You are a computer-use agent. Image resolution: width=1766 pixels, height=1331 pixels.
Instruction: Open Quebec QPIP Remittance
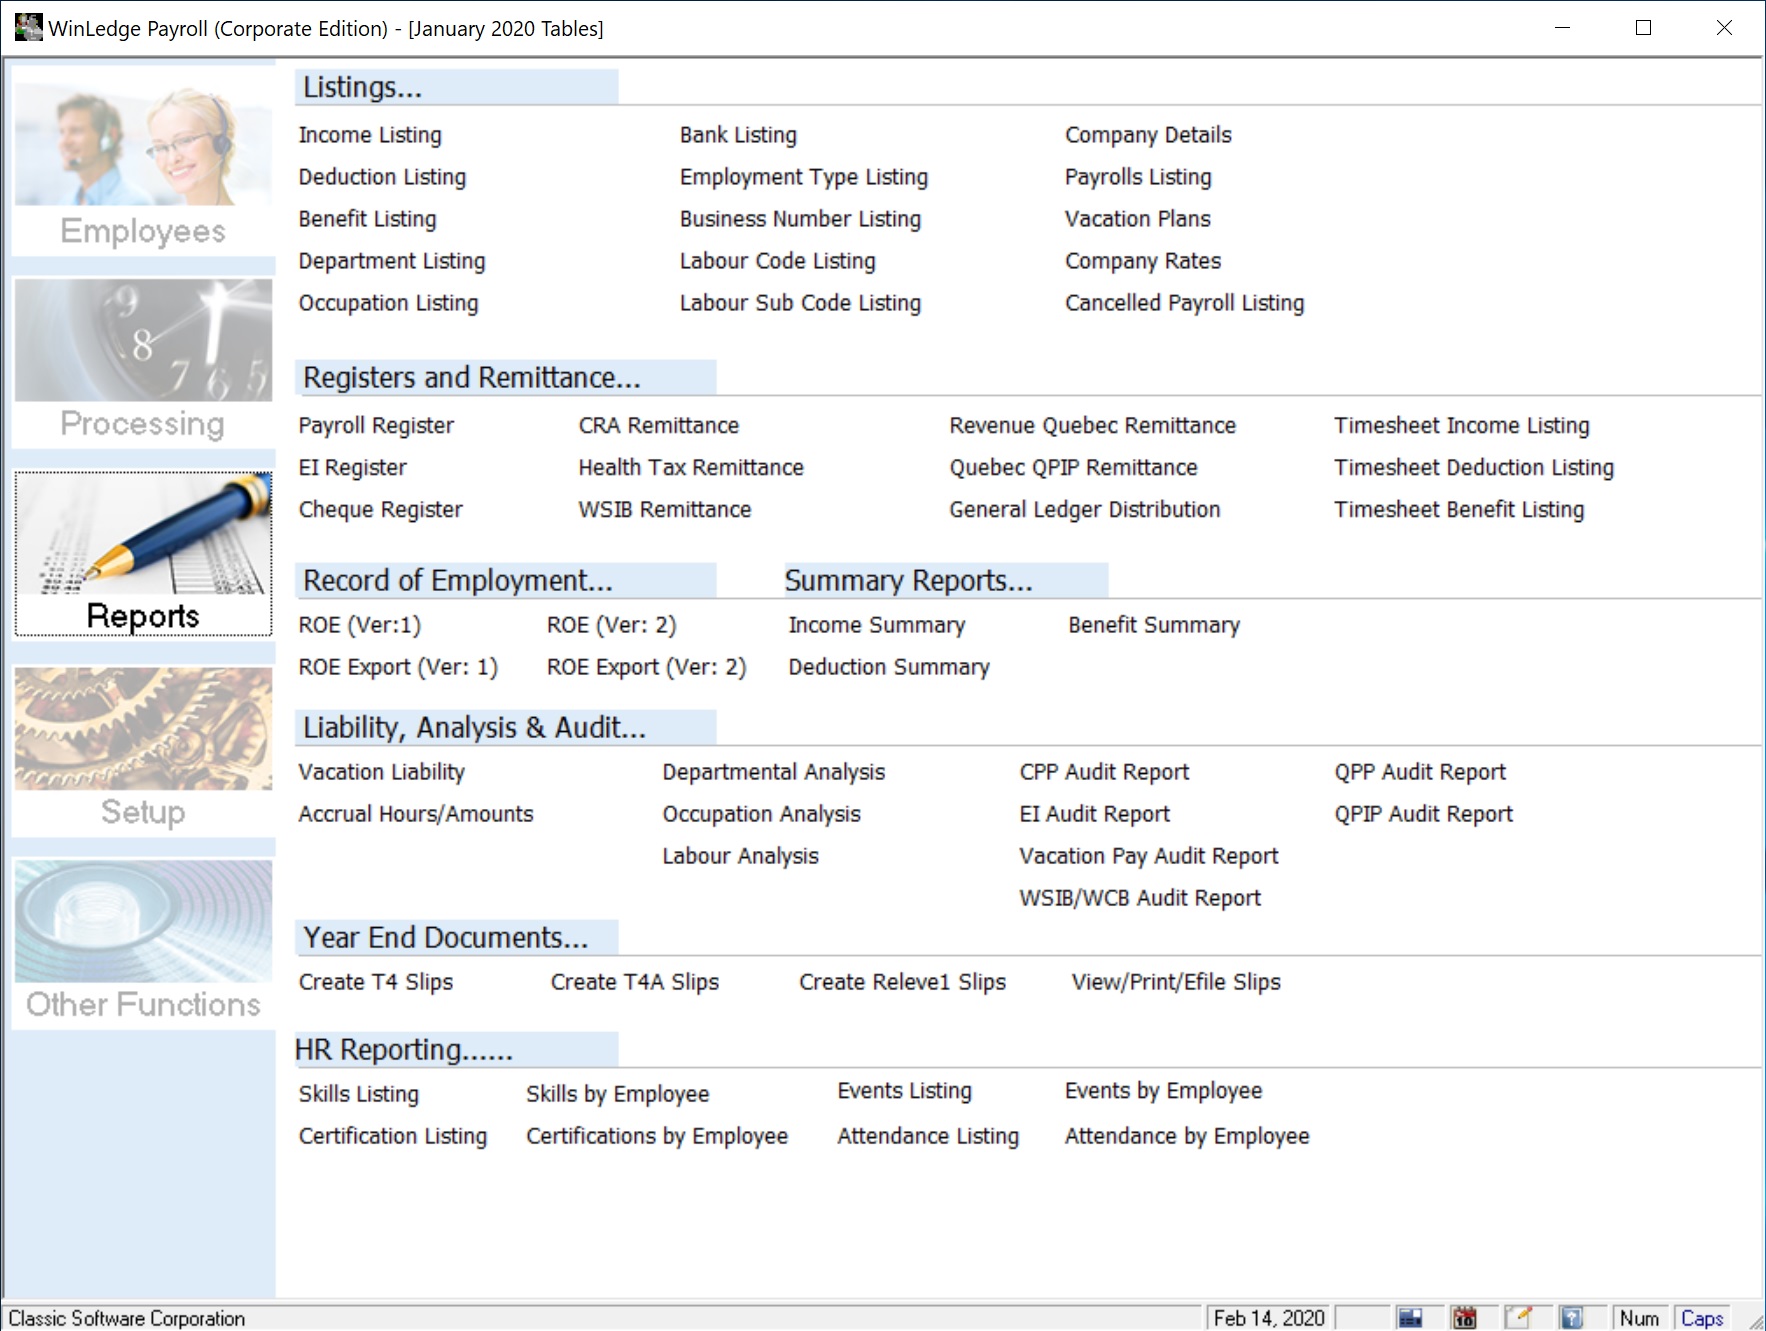(1073, 468)
